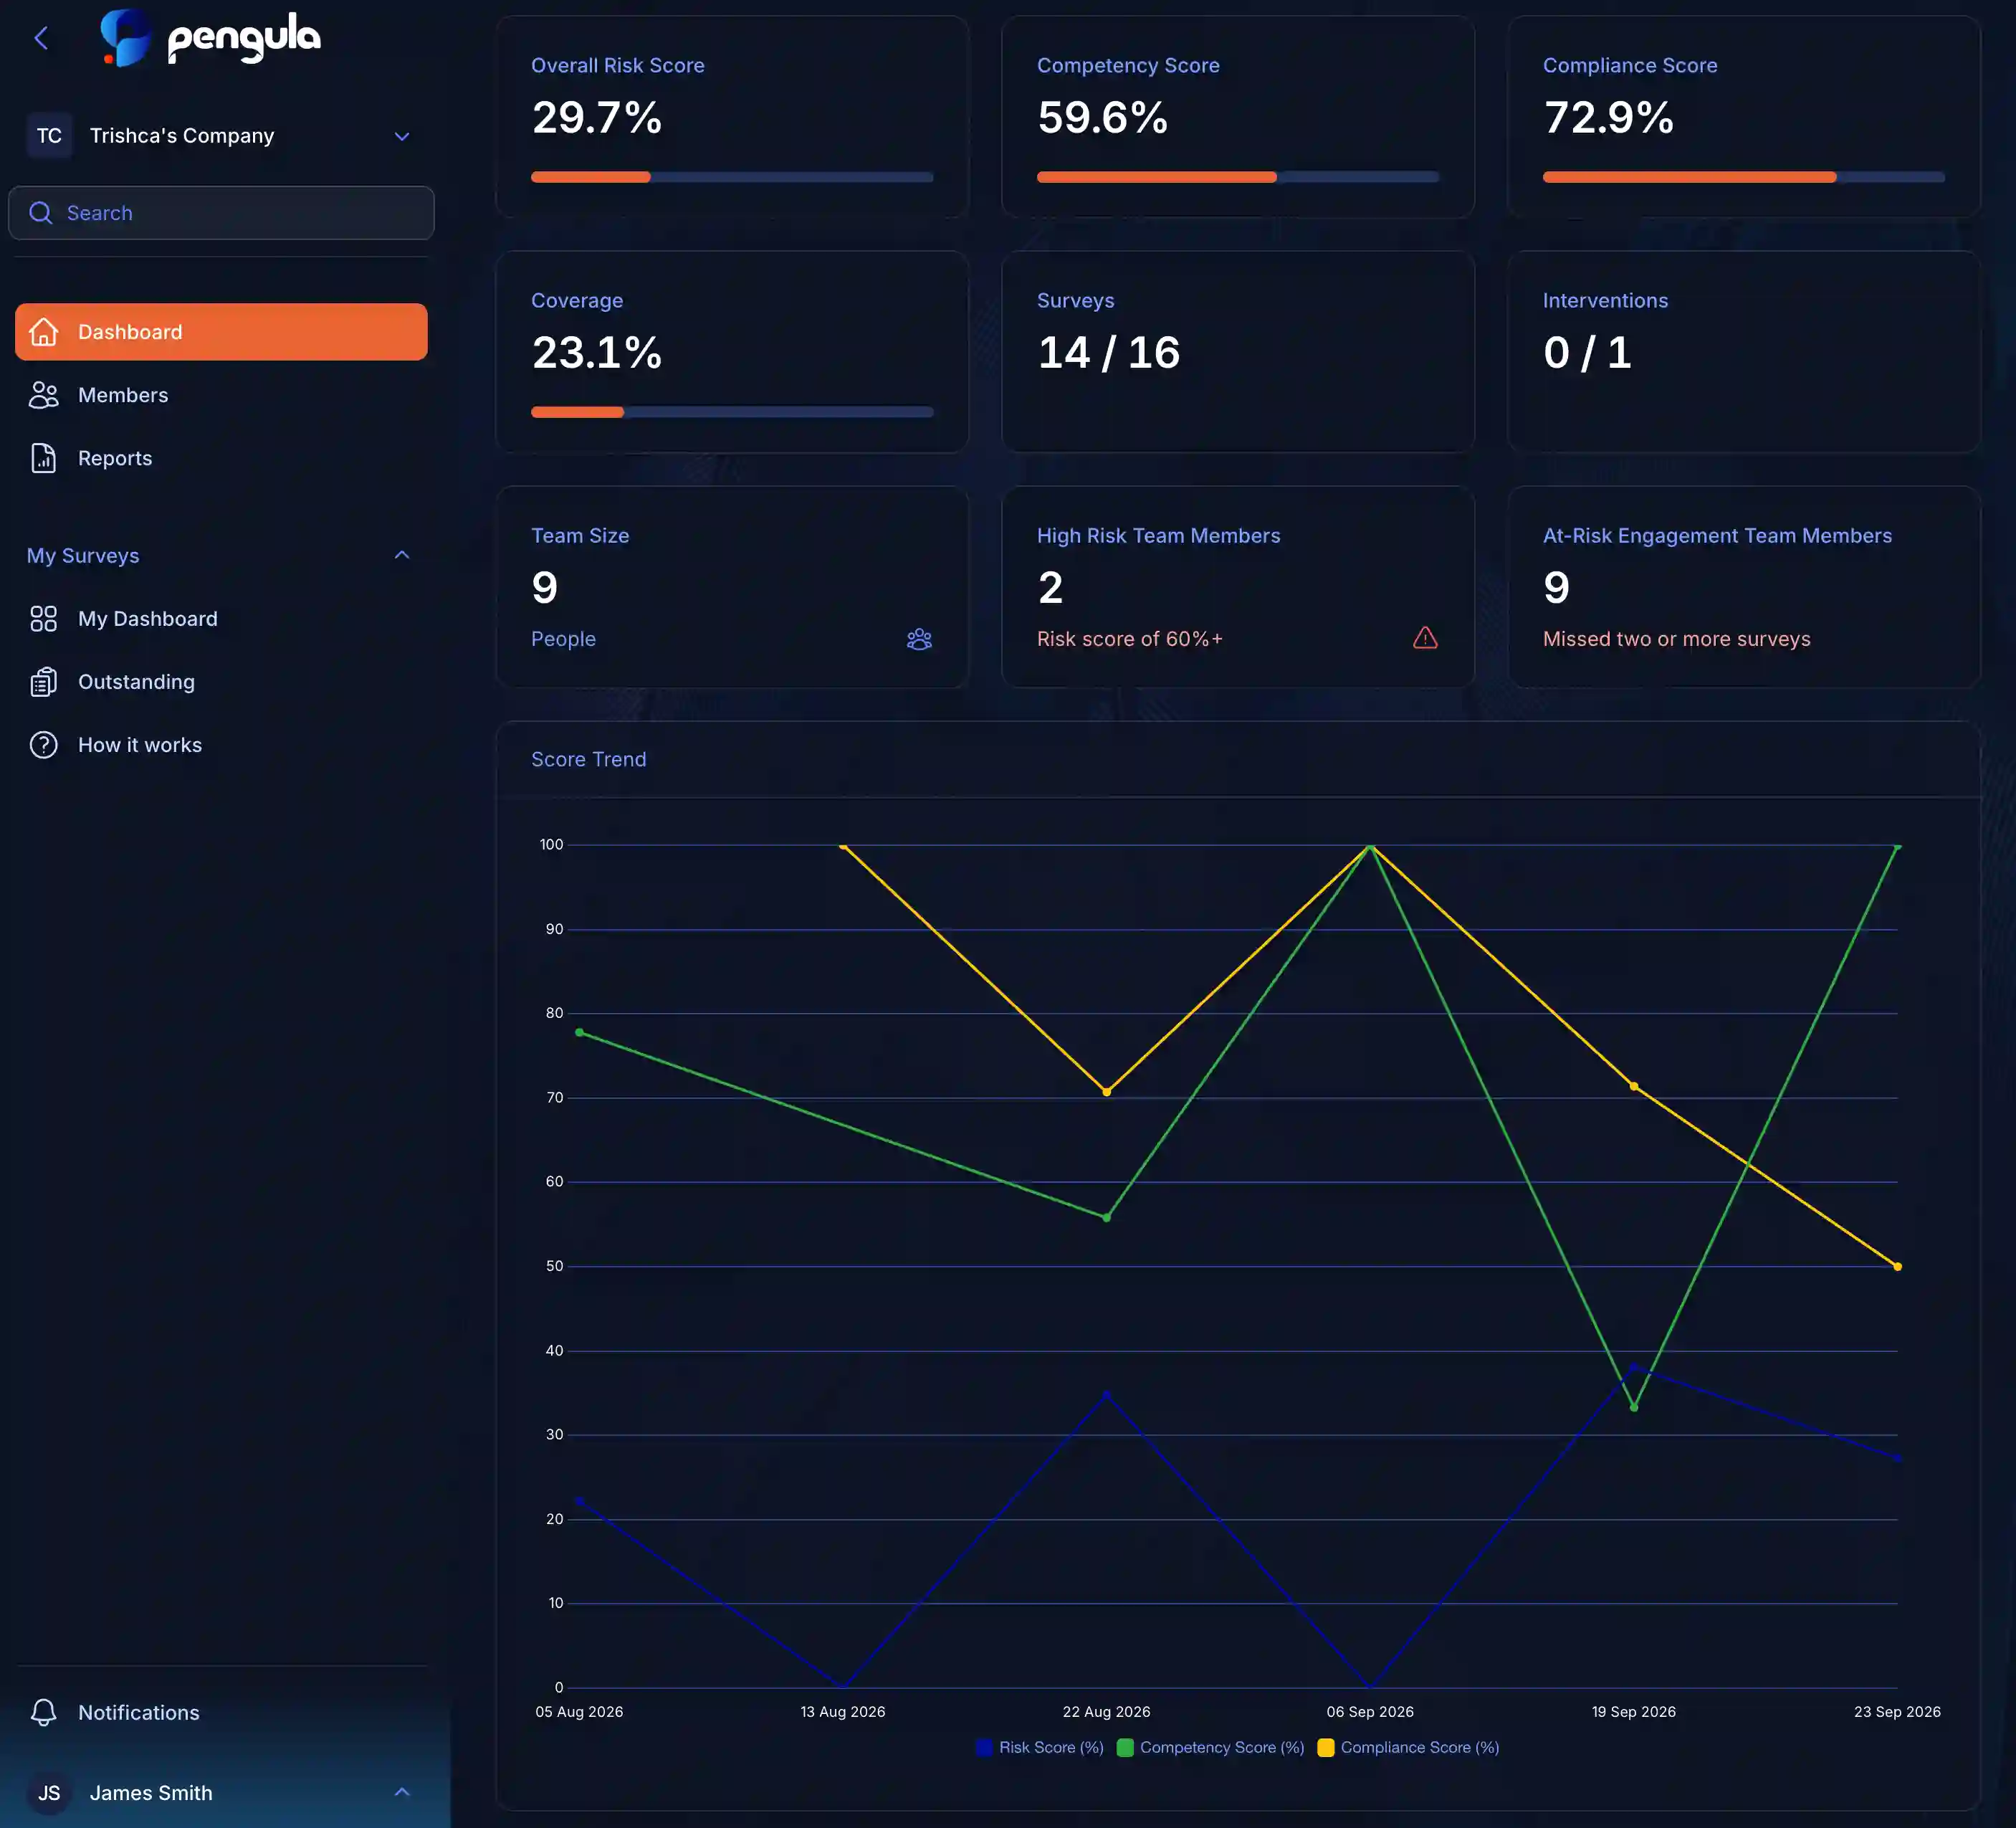Toggle Risk Score legend swatch
Screen dimensions: 2016x1828
coord(984,1747)
